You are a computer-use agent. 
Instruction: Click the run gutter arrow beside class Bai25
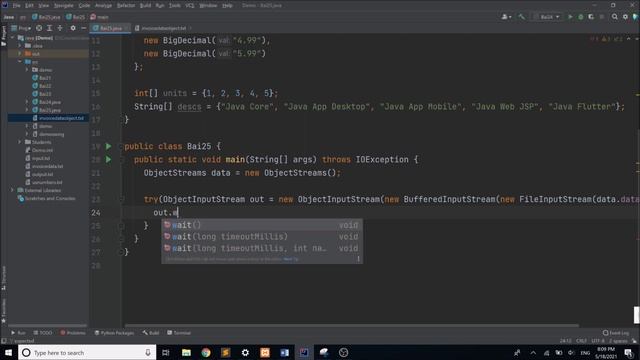109,146
